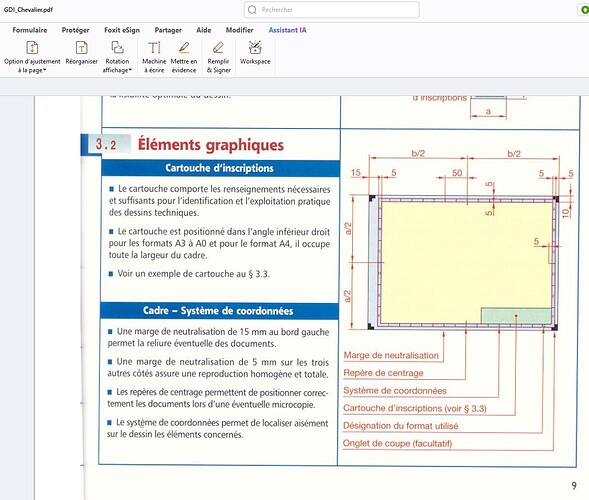The width and height of the screenshot is (589, 500).
Task: Open the Aide tab
Action: click(204, 30)
